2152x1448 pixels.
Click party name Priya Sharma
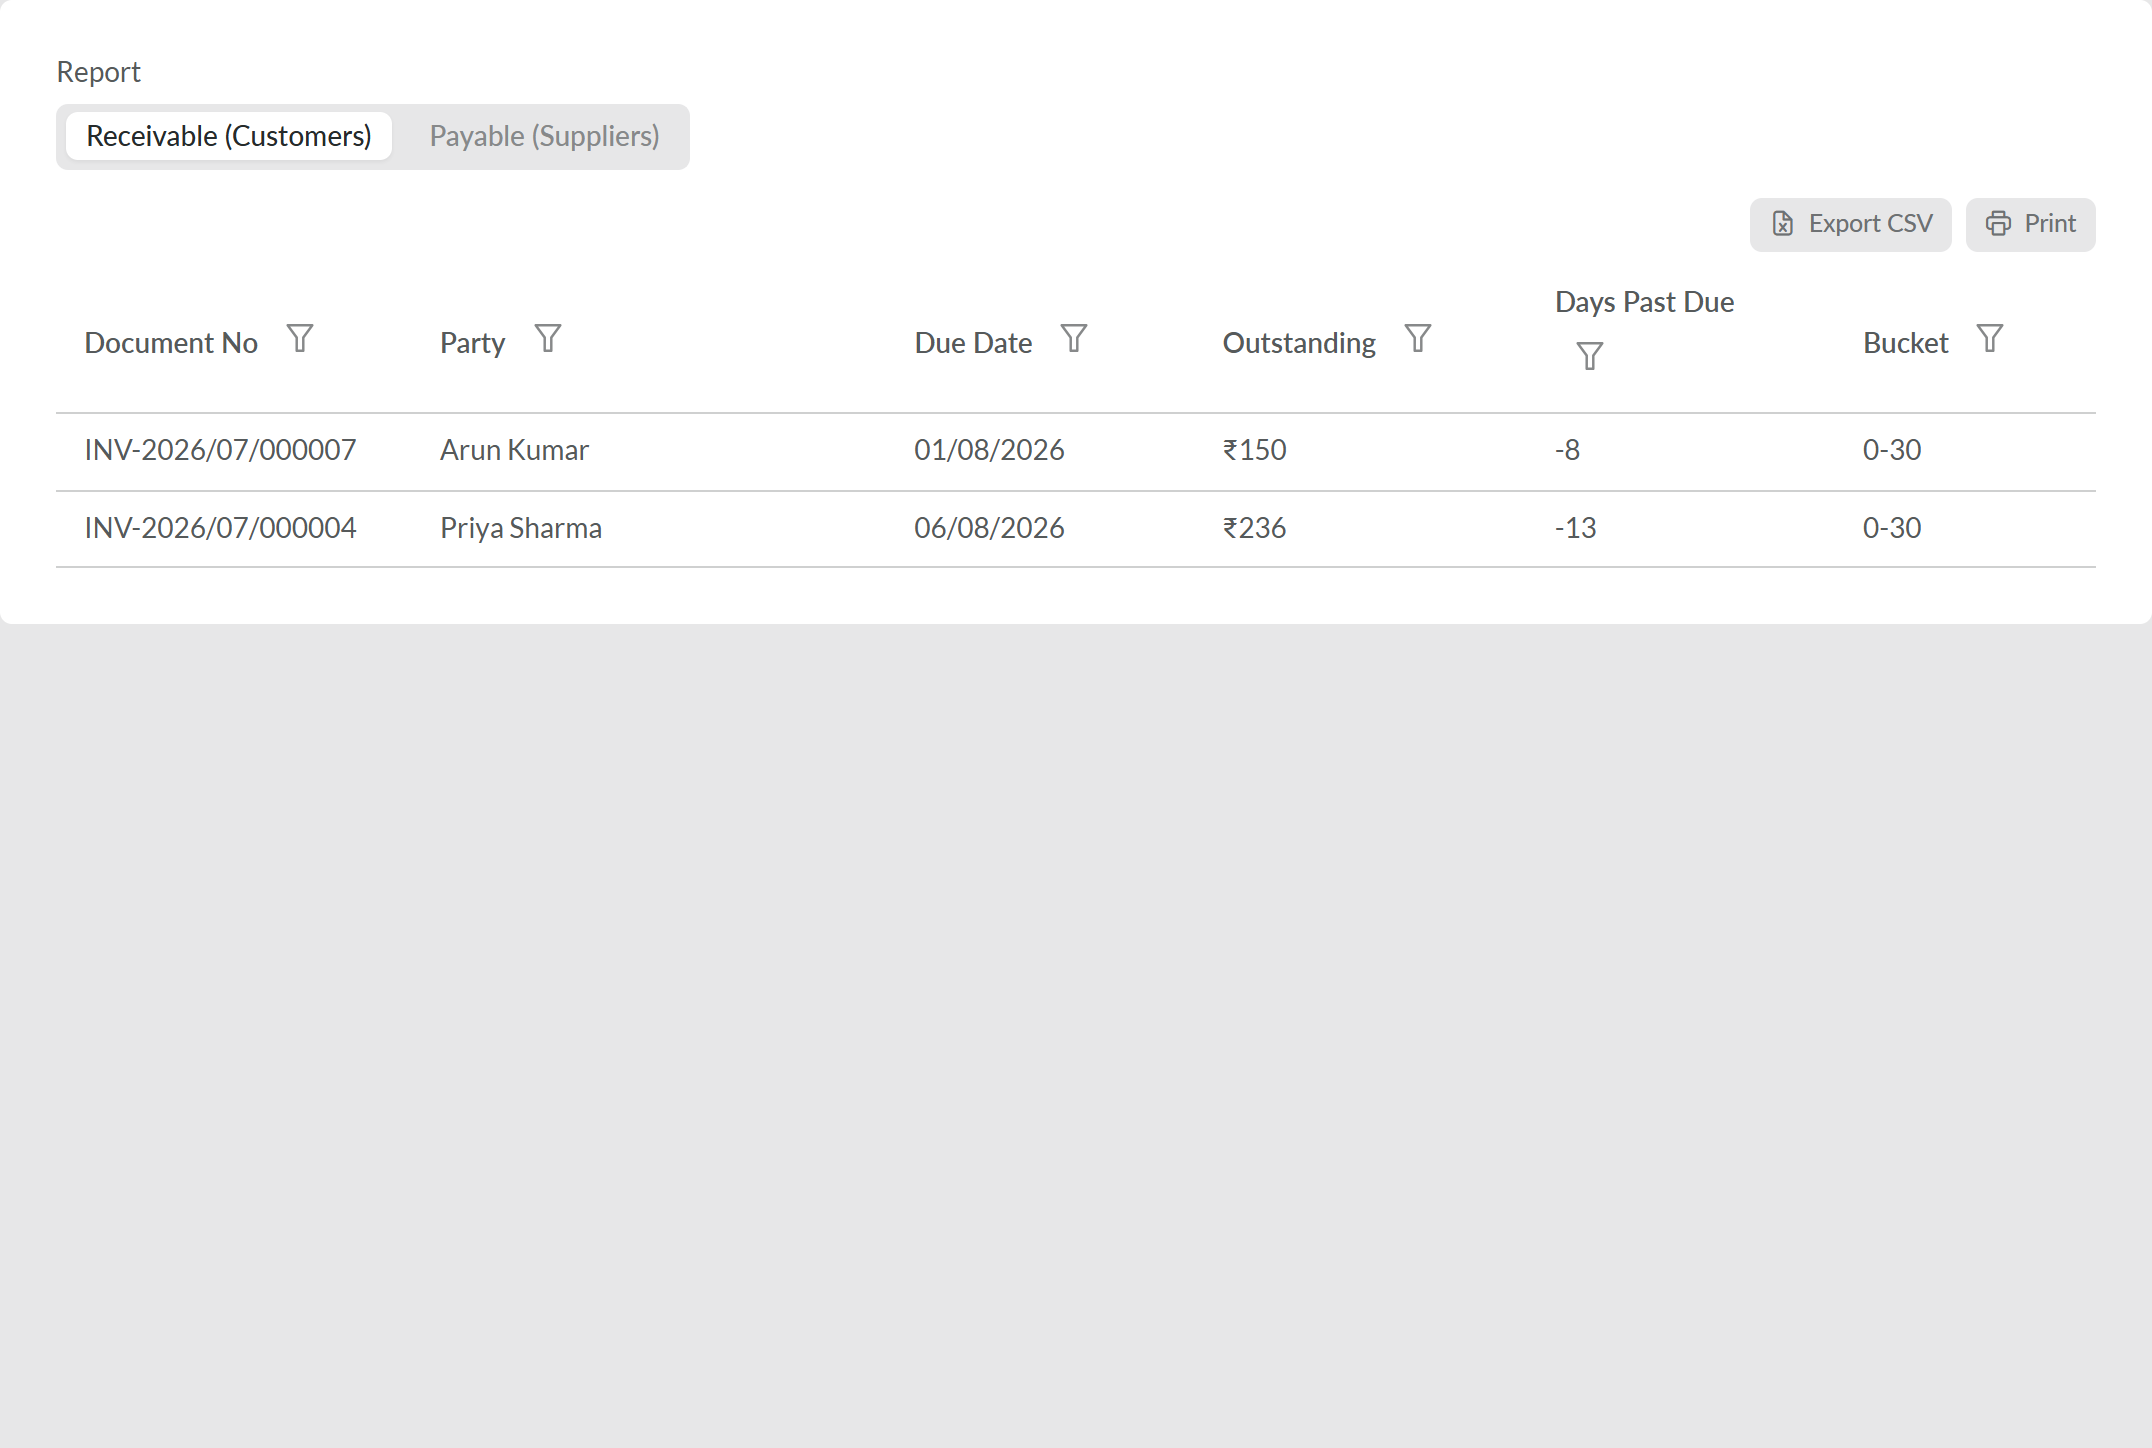pos(521,528)
